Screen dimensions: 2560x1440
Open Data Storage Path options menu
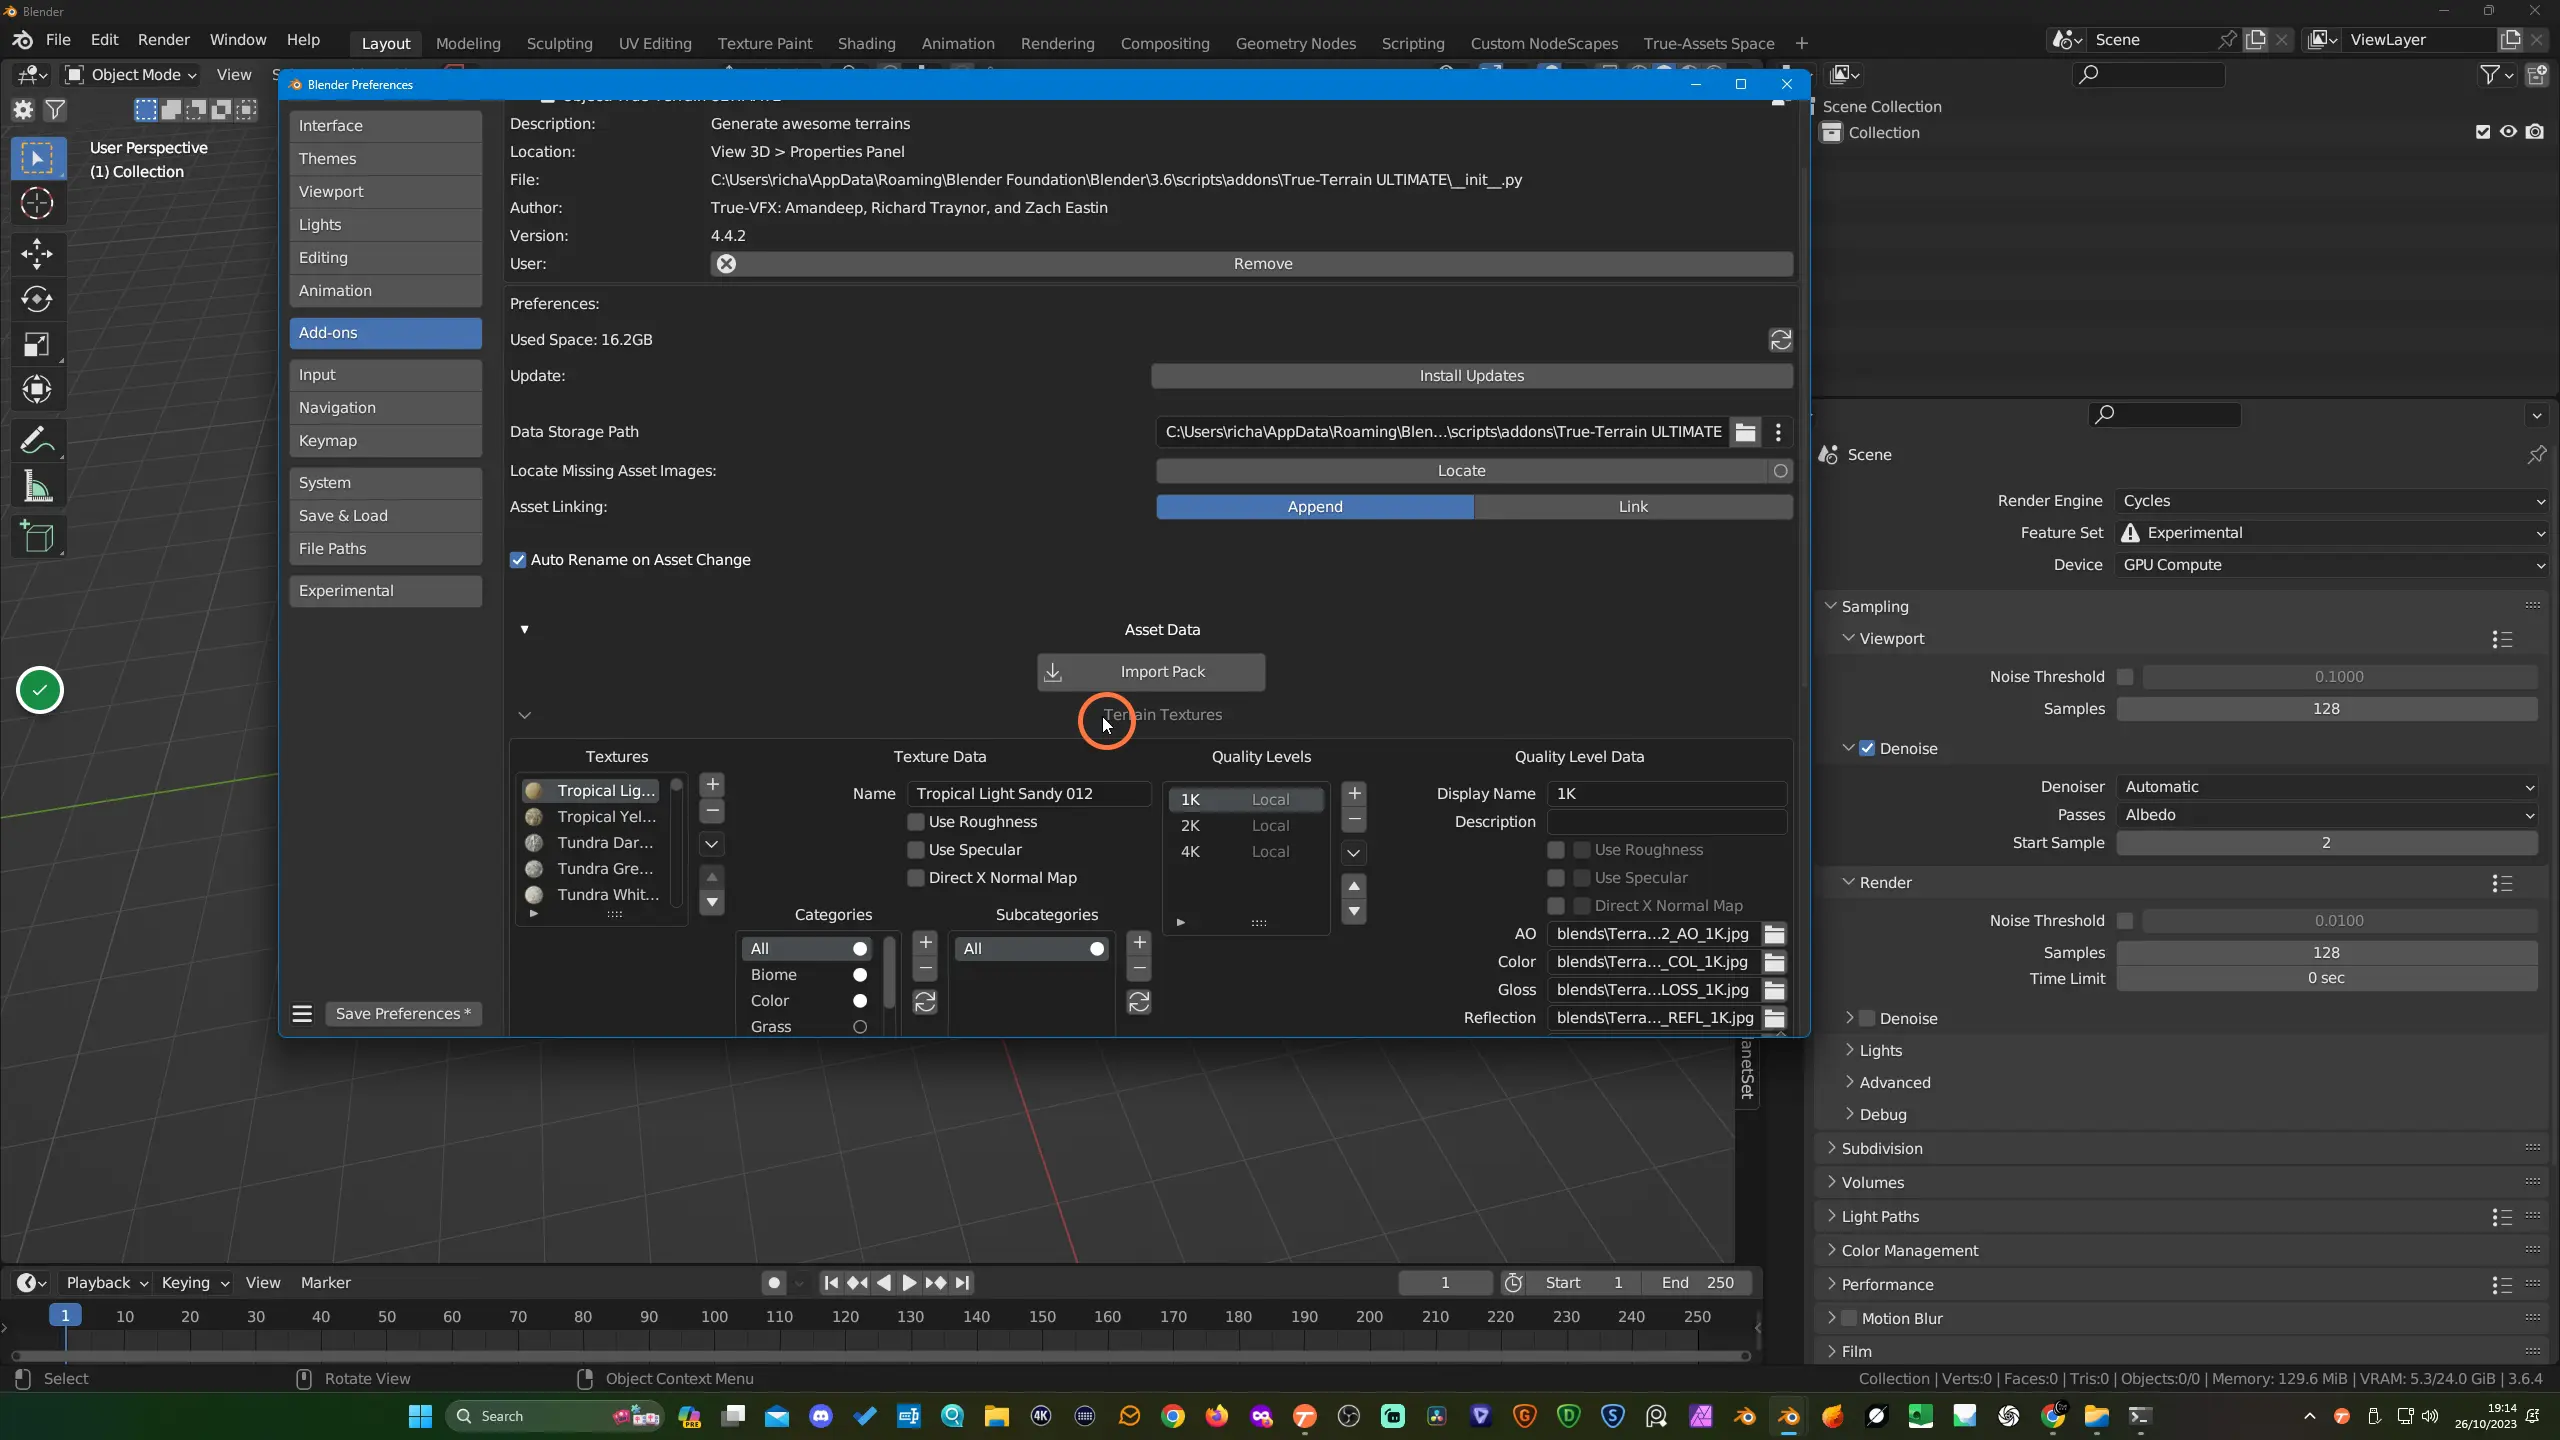(x=1778, y=432)
